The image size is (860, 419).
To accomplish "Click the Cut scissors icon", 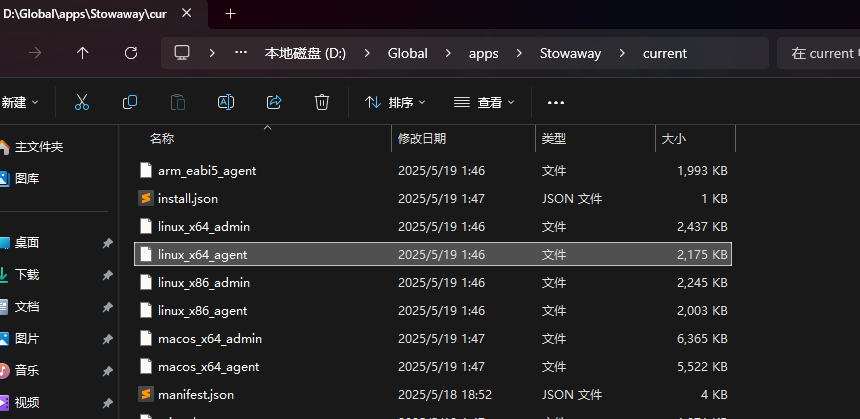I will [x=82, y=102].
